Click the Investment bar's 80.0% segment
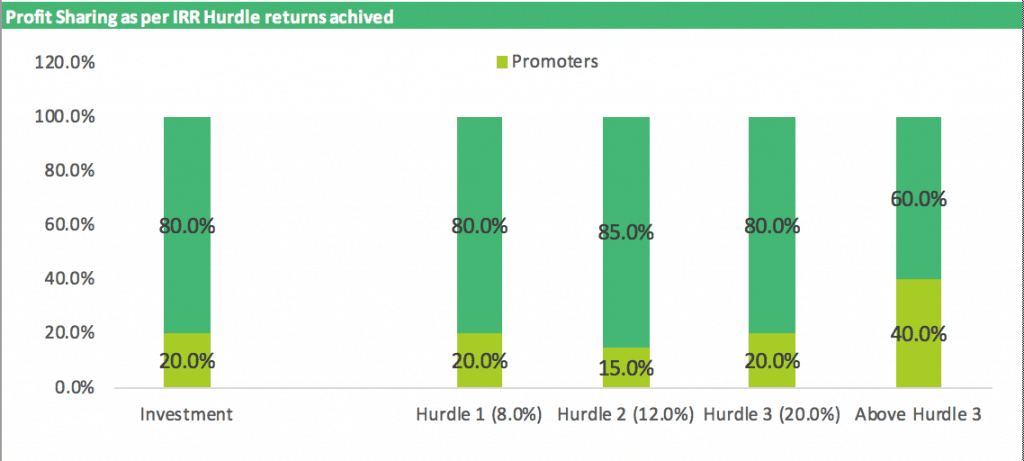The height and width of the screenshot is (461, 1024). [187, 225]
